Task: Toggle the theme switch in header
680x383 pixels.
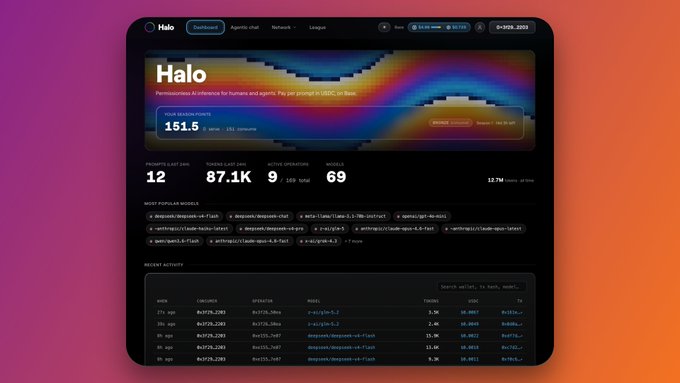Action: pos(384,27)
